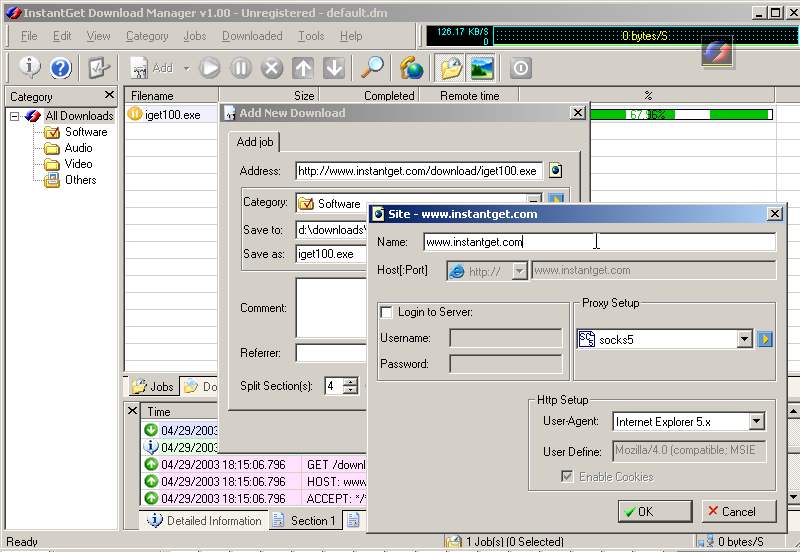The height and width of the screenshot is (552, 800).
Task: Click the globe site manager toolbar icon
Action: (411, 68)
